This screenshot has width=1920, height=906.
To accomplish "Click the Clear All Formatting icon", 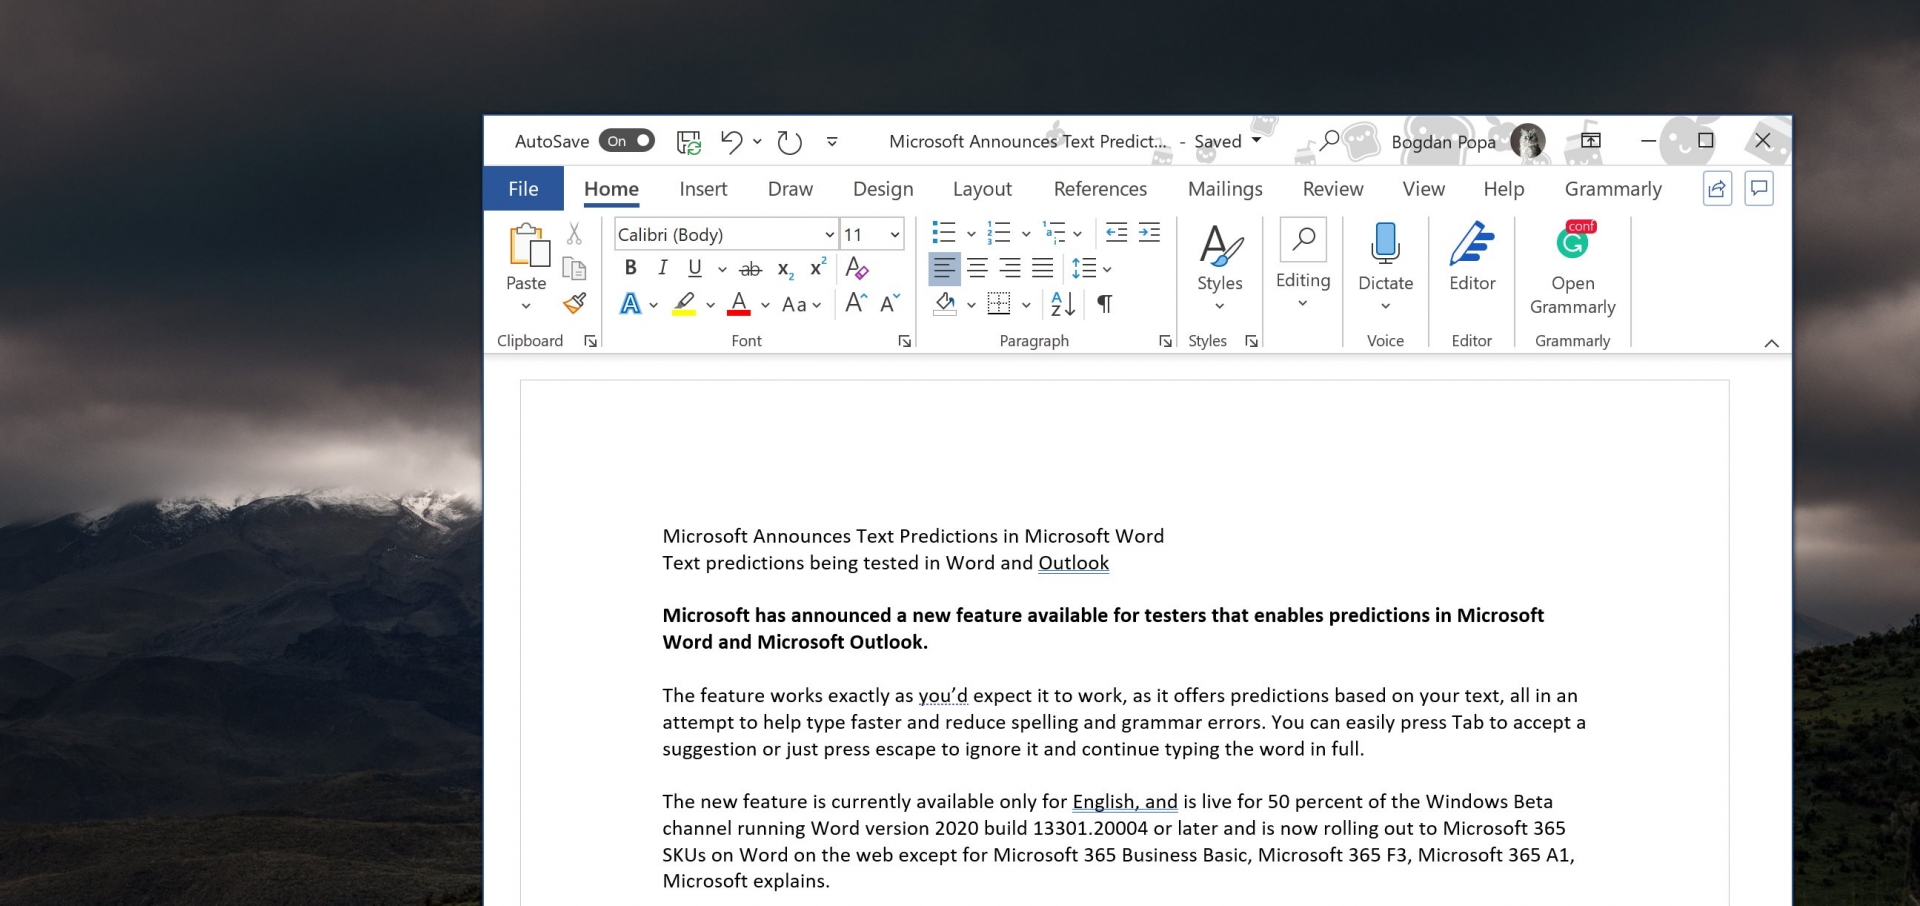I will (x=856, y=268).
